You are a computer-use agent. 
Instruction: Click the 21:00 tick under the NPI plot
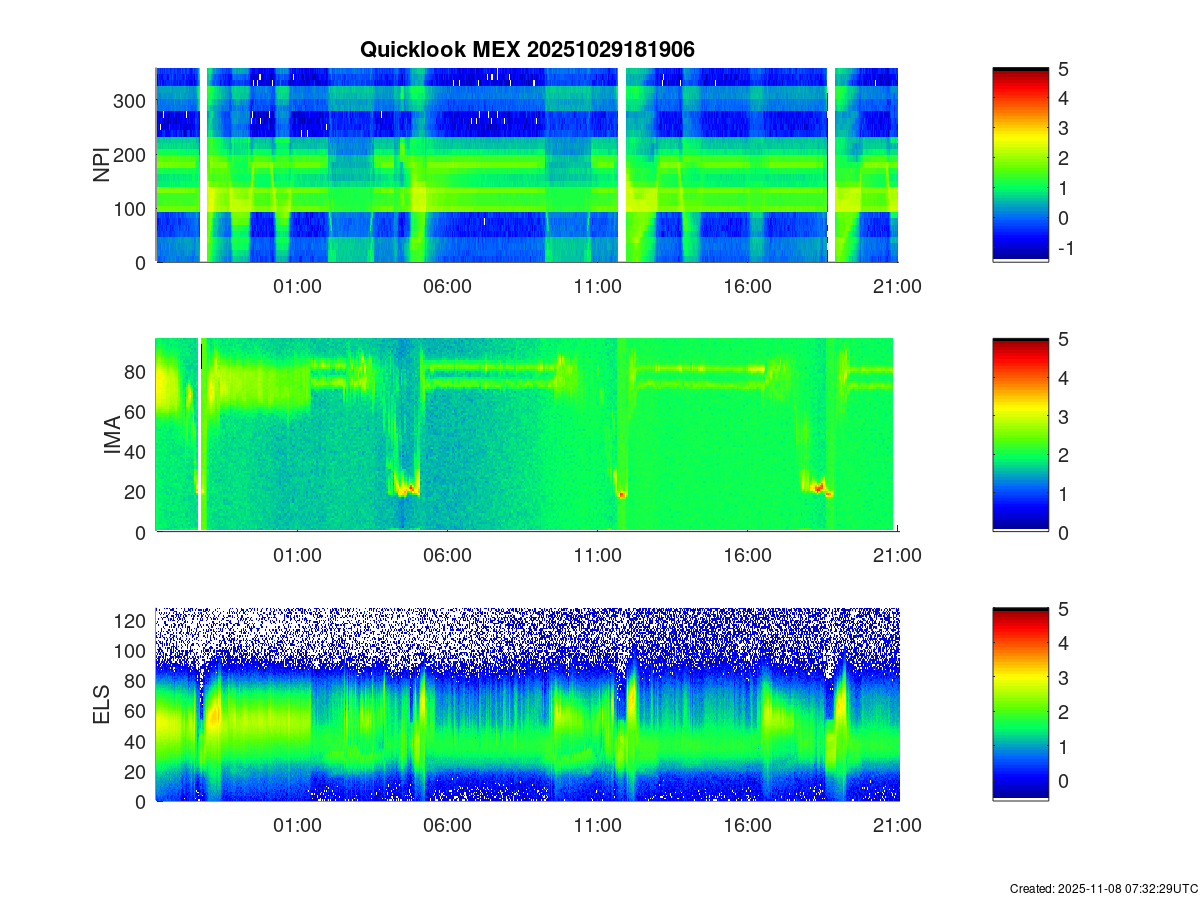pyautogui.click(x=897, y=286)
